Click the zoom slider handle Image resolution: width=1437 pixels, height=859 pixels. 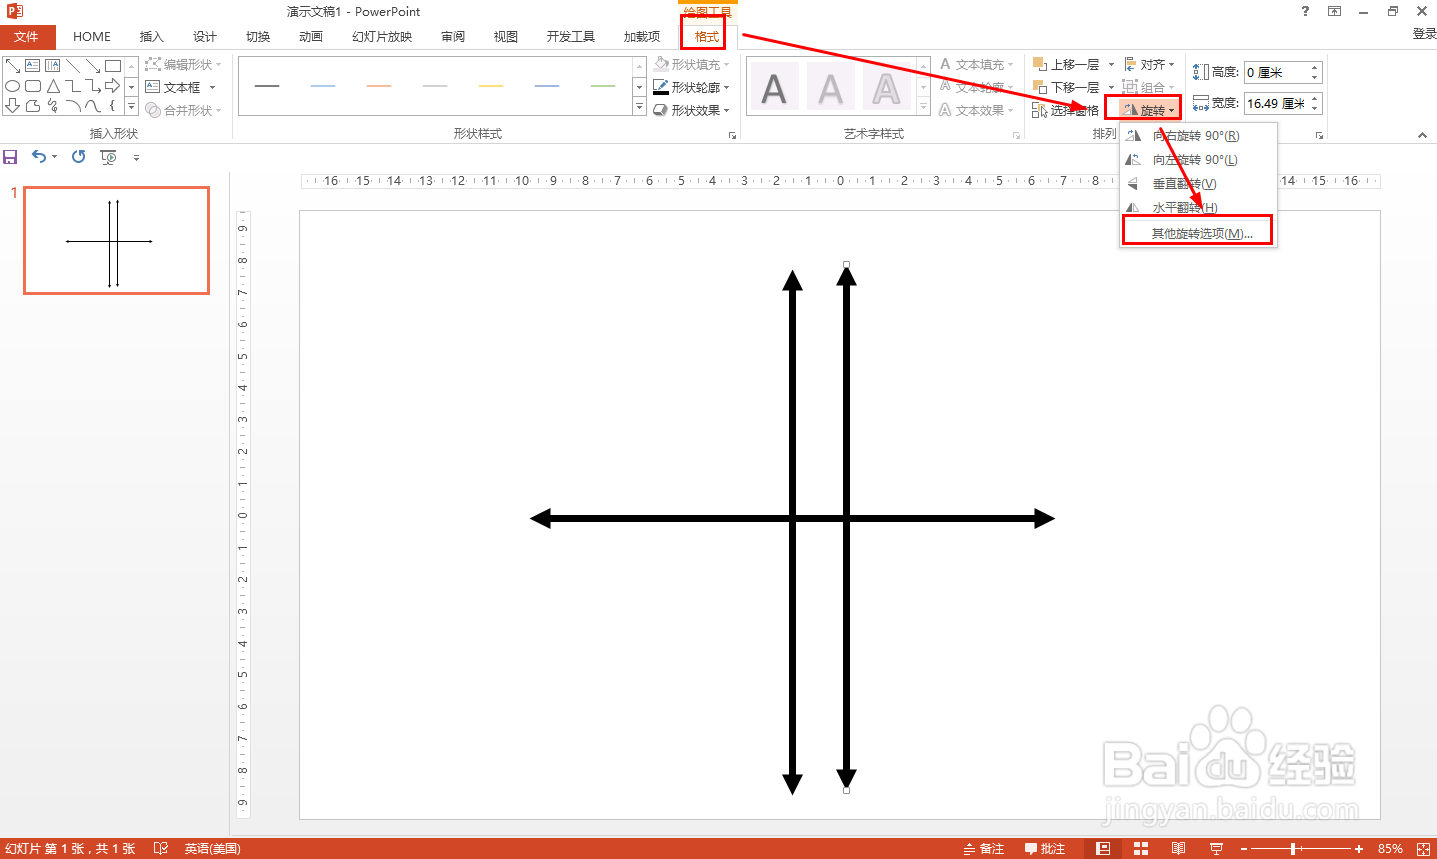1295,849
